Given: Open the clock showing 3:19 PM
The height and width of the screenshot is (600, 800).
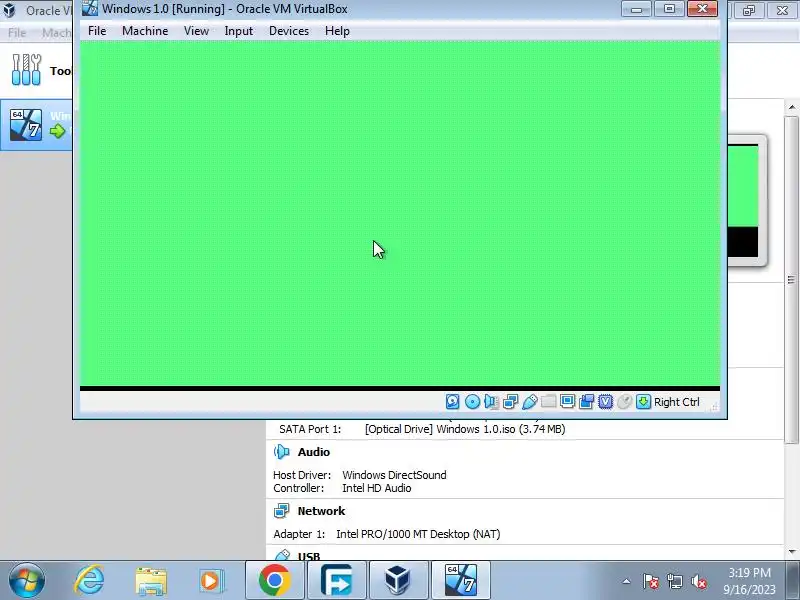Looking at the screenshot, I should point(749,581).
